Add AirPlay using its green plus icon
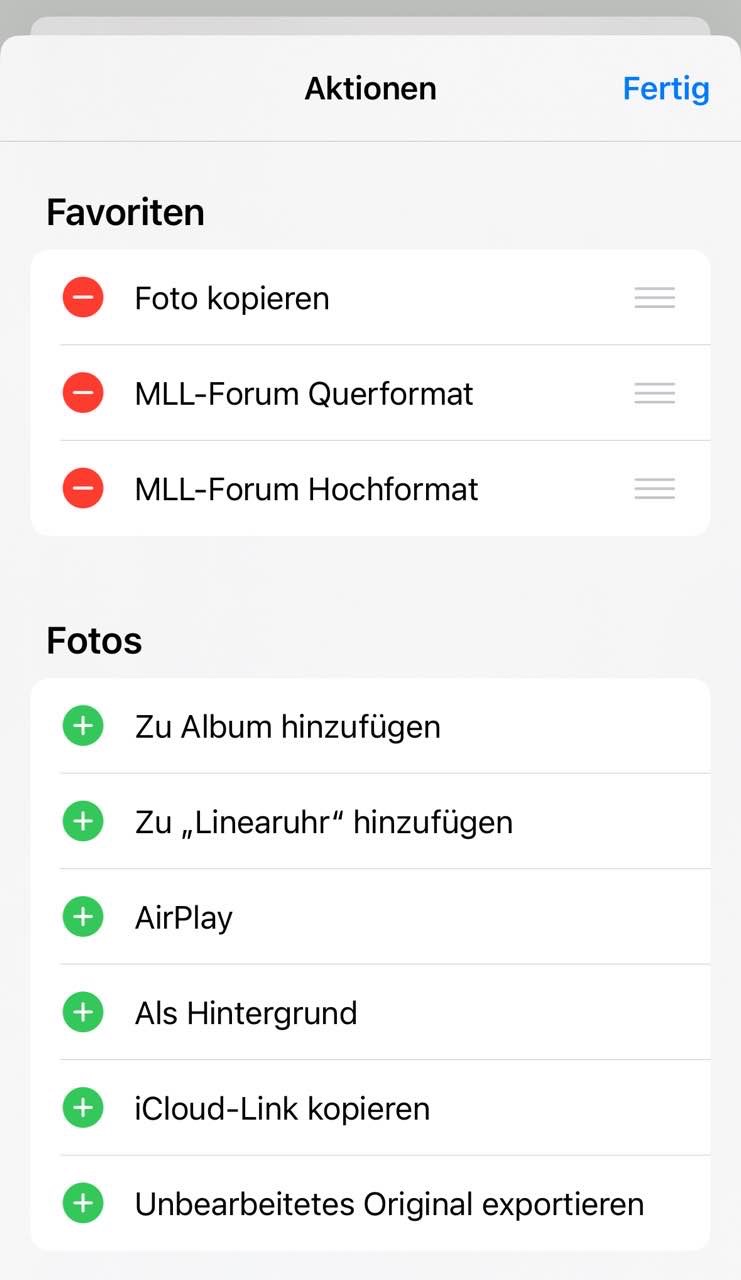The width and height of the screenshot is (741, 1280). click(83, 917)
